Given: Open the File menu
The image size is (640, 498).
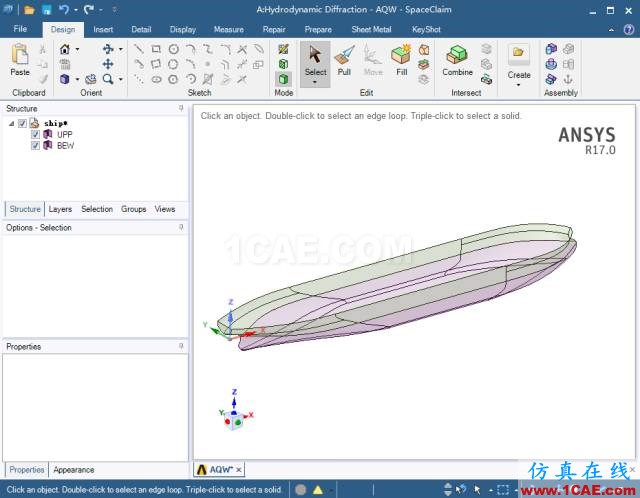Looking at the screenshot, I should tap(20, 29).
